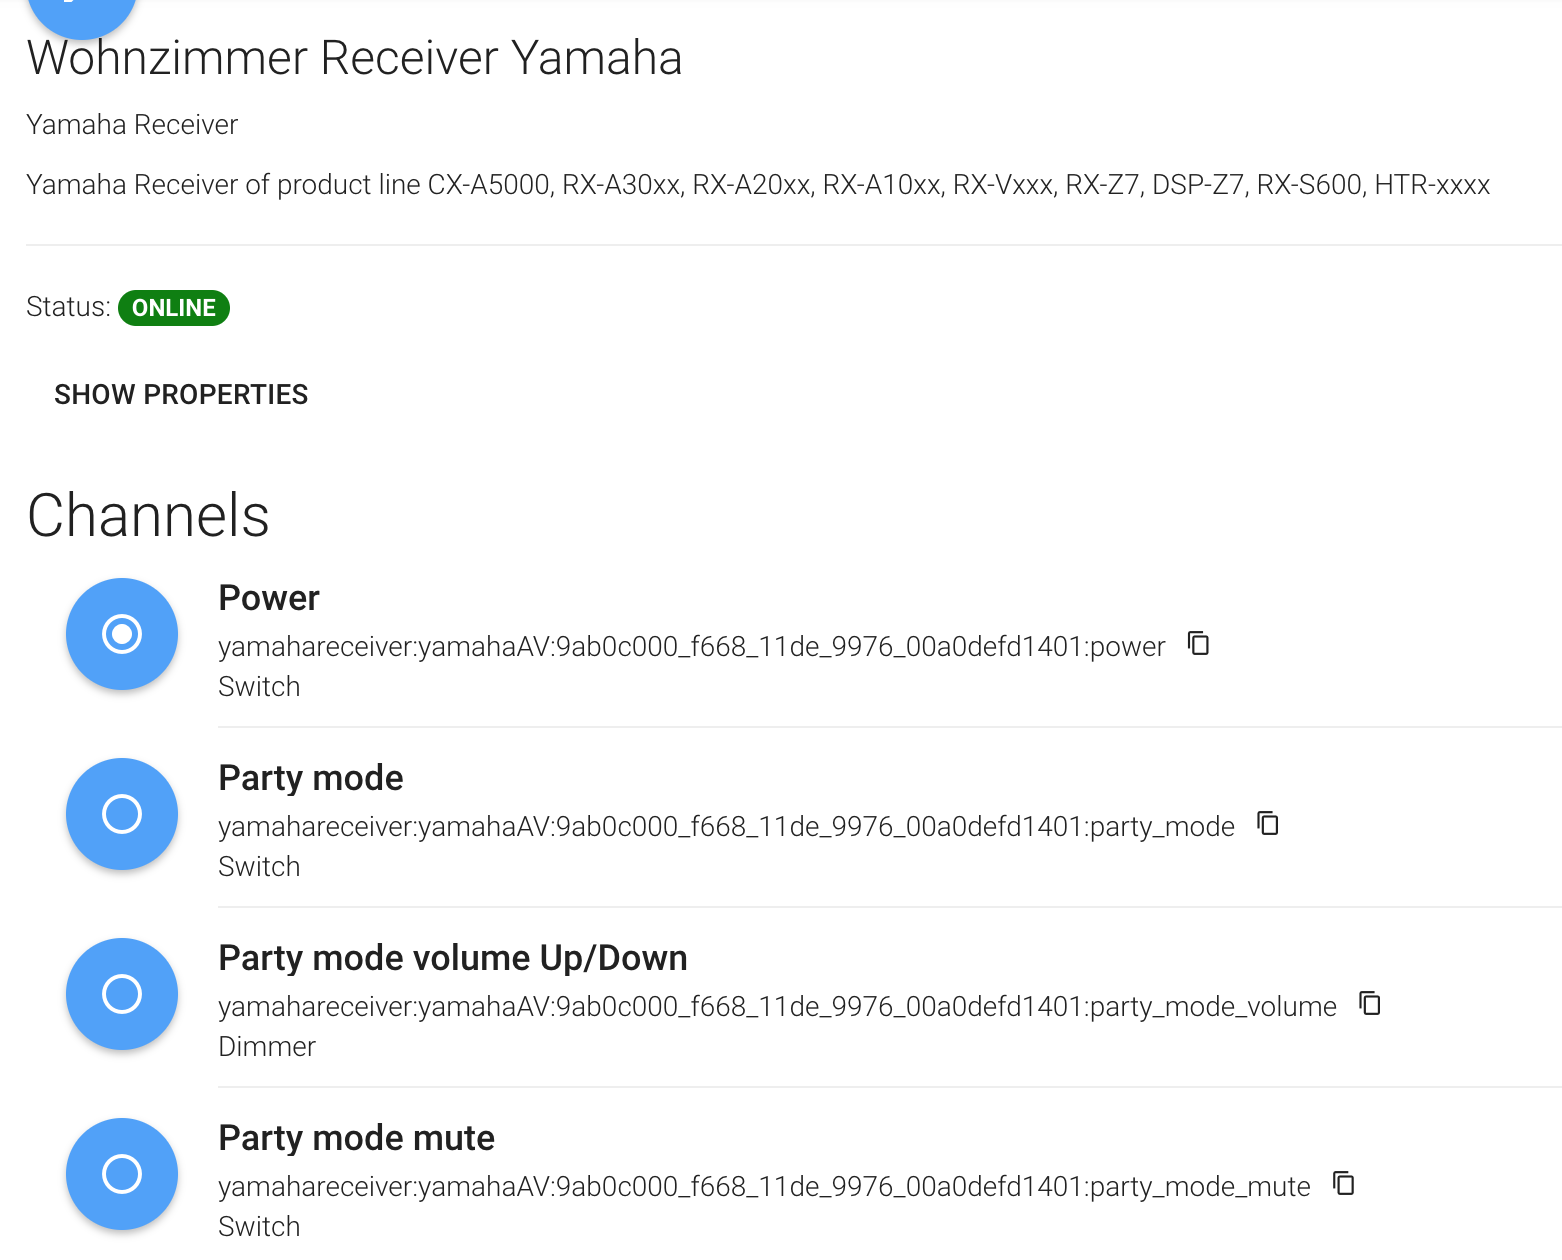This screenshot has width=1562, height=1260.
Task: Copy the party_mode_mute channel UID
Action: coord(1344,1183)
